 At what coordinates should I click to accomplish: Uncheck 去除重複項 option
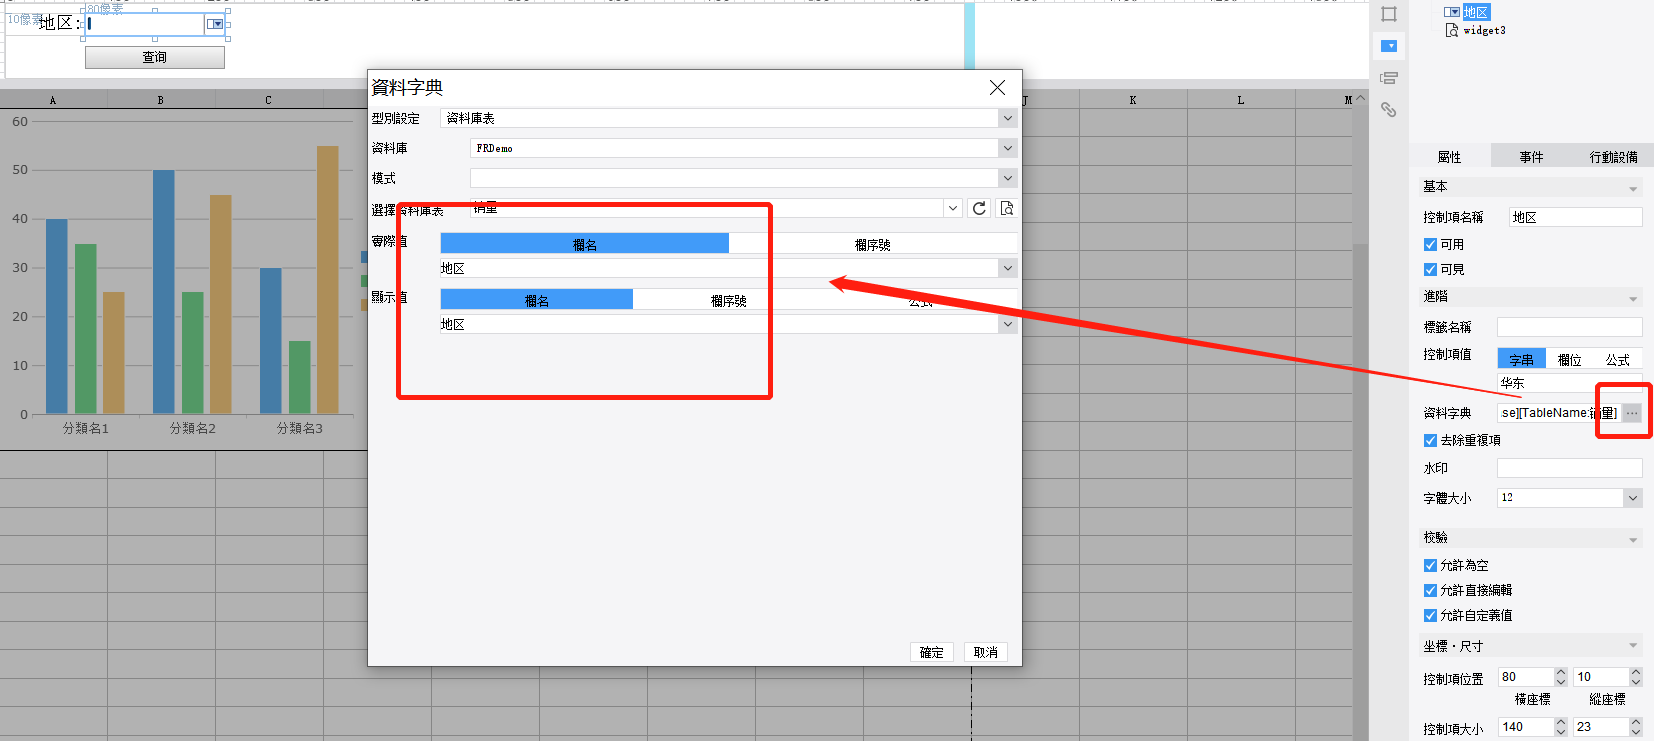[1430, 440]
